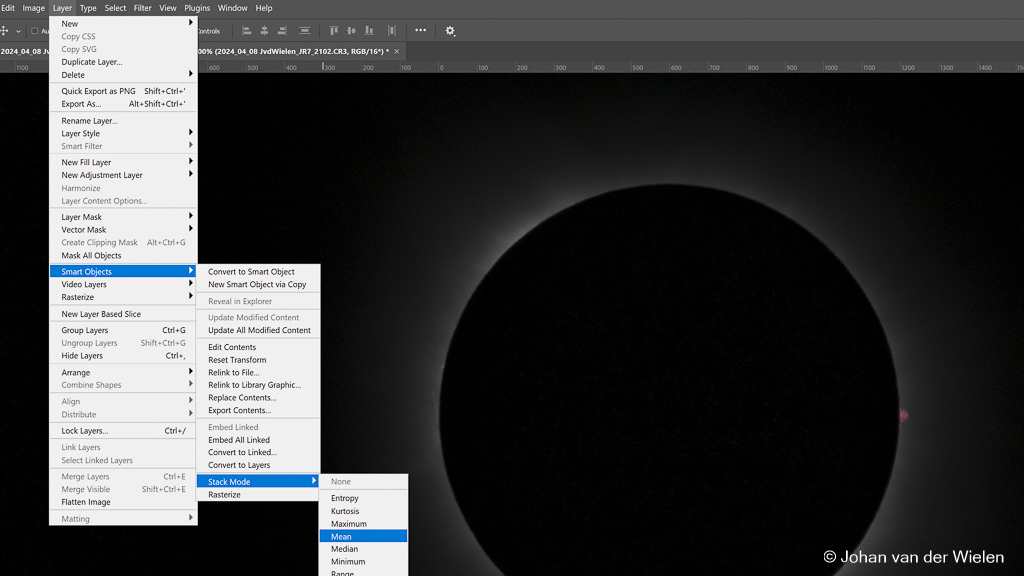This screenshot has width=1024, height=576.
Task: Choose Quick Export as PNG
Action: pyautogui.click(x=123, y=91)
